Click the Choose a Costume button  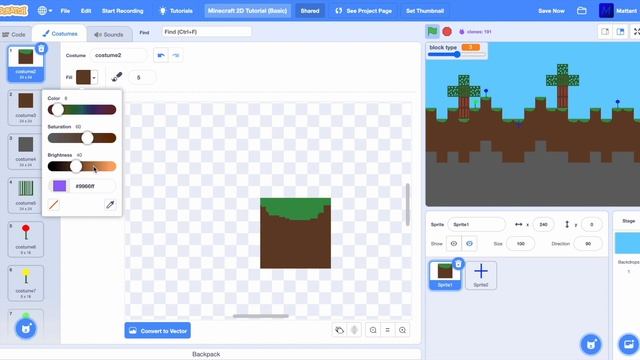[26, 329]
